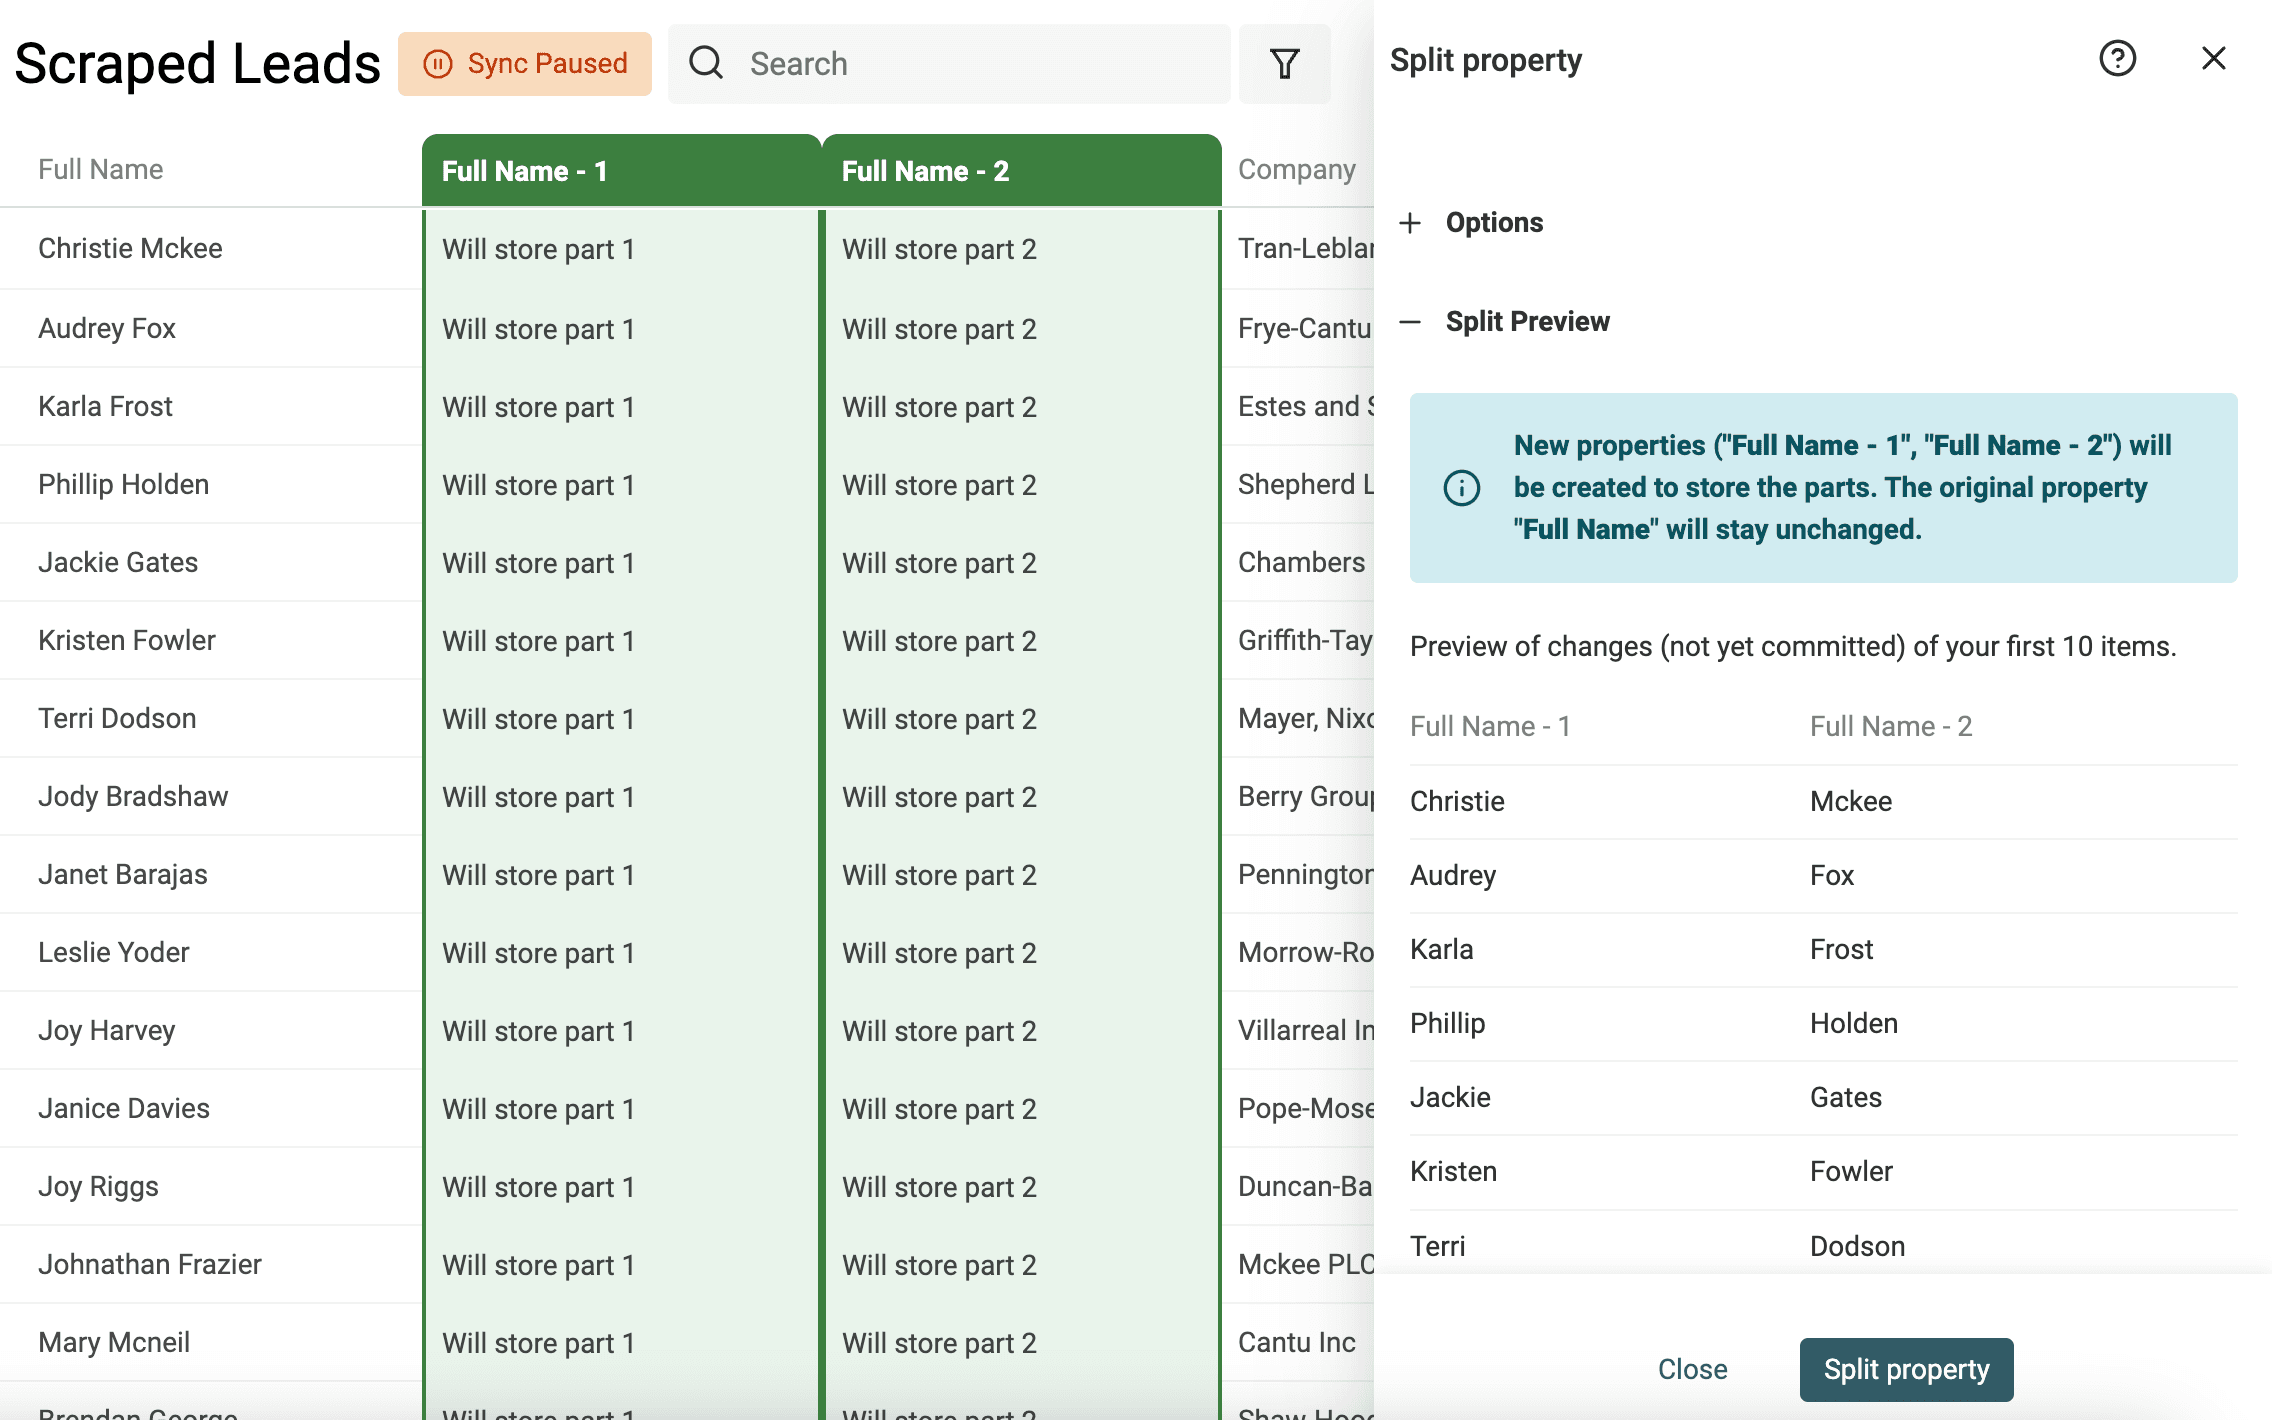Click the info icon in notice
Image resolution: width=2272 pixels, height=1420 pixels.
pos(1461,488)
